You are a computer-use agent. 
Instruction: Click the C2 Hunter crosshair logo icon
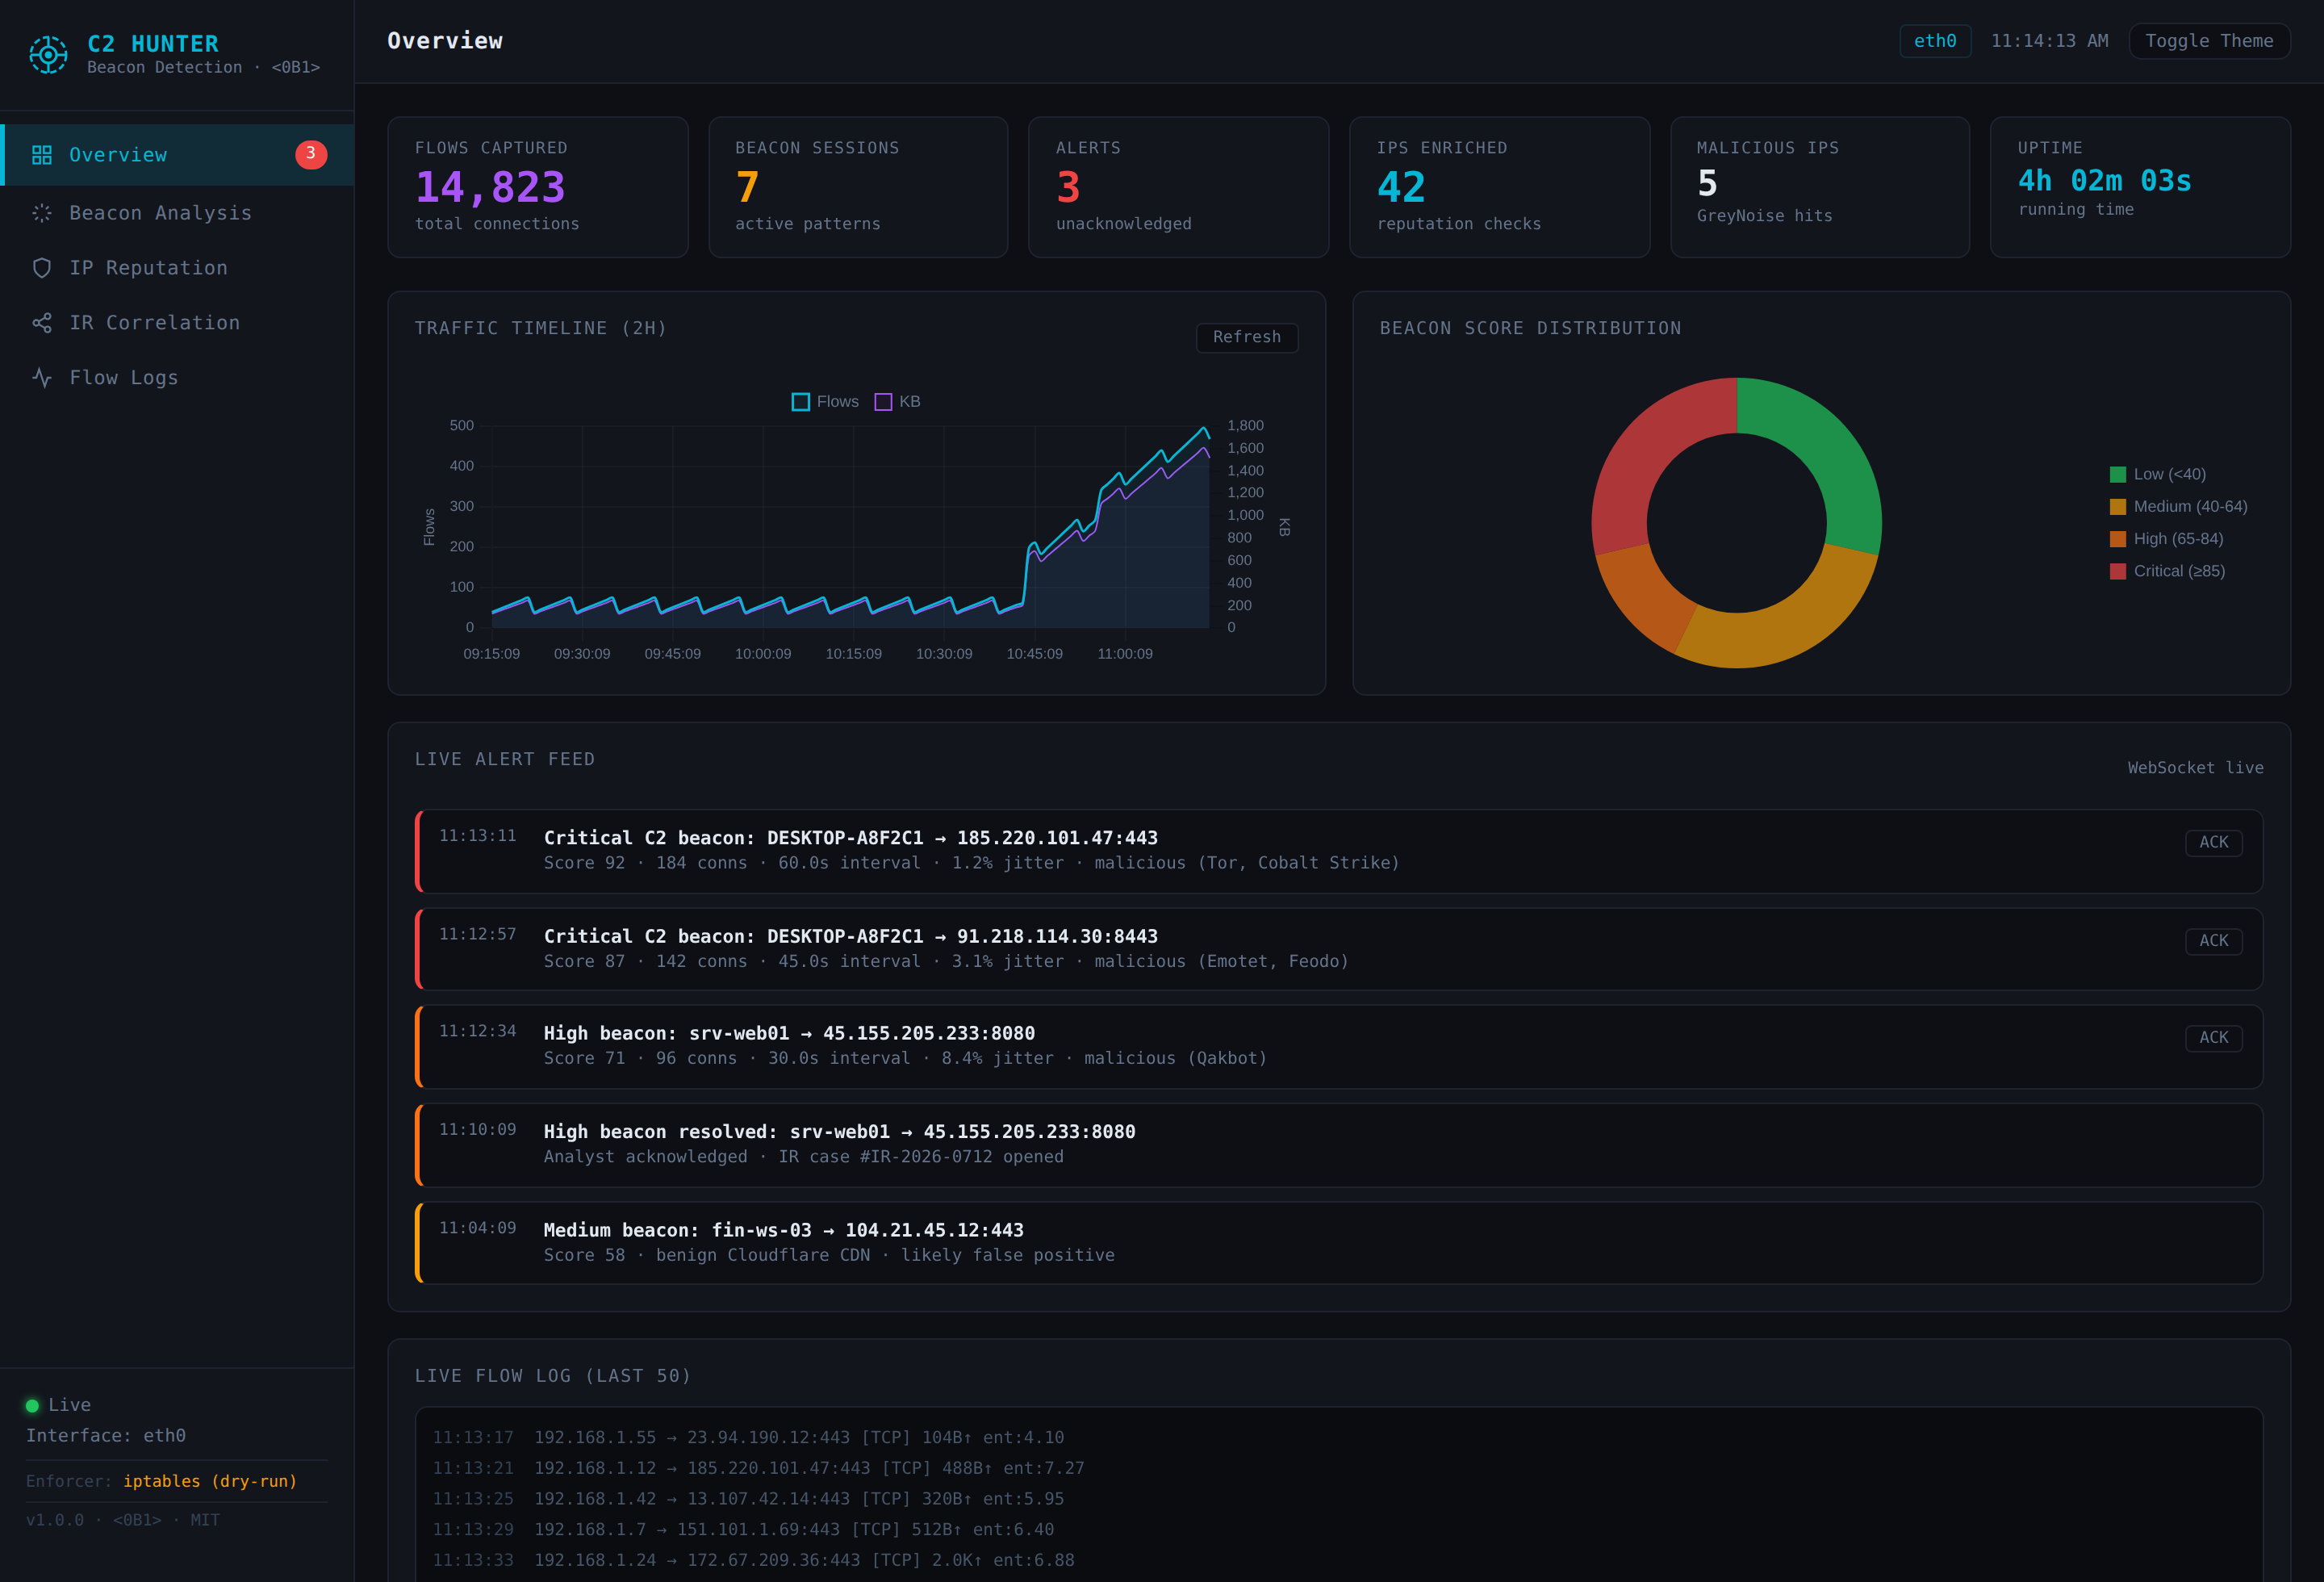(x=48, y=54)
